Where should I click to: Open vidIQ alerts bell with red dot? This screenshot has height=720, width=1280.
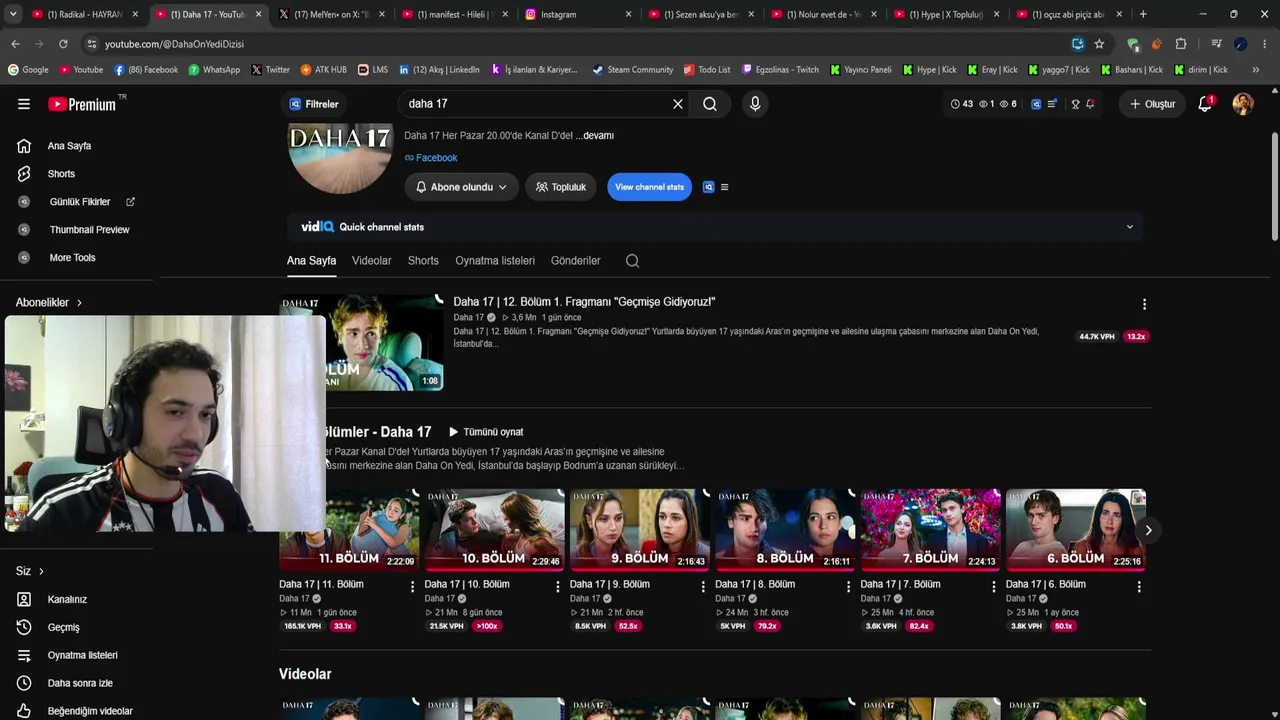(x=1090, y=104)
